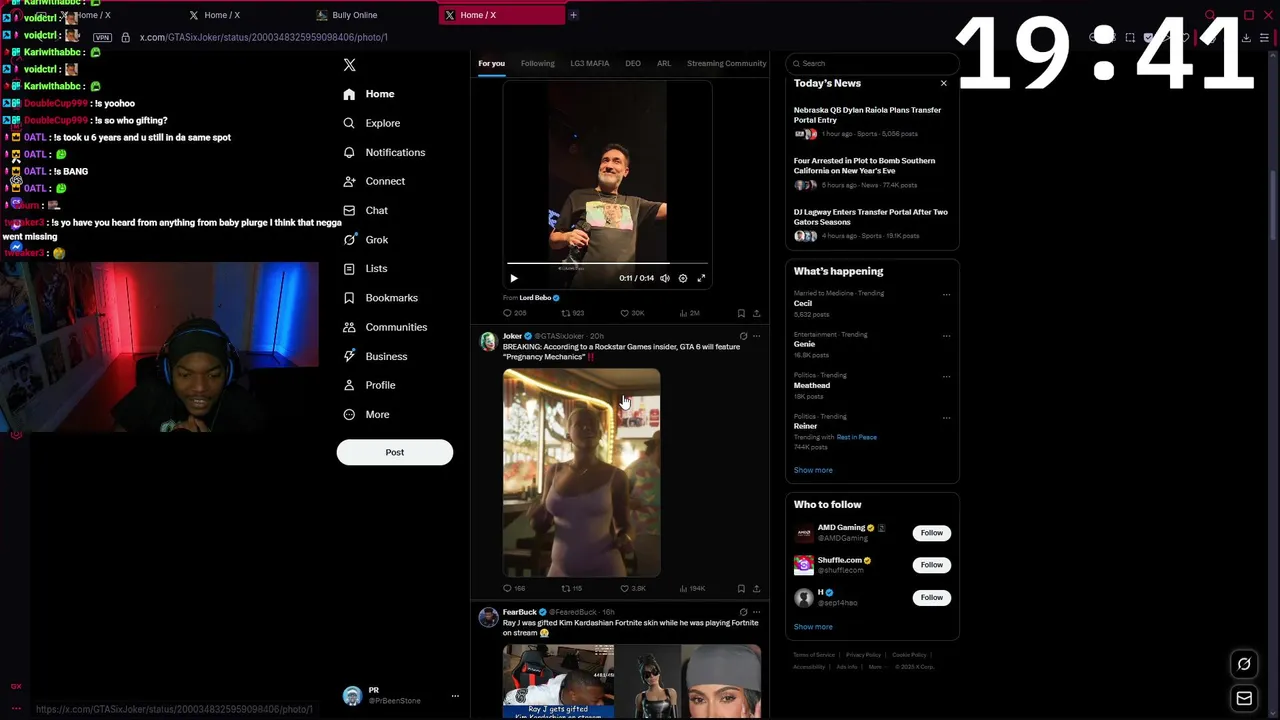View analytics for the 2M views post
Viewport: 1280px width, 720px height.
pyautogui.click(x=689, y=313)
